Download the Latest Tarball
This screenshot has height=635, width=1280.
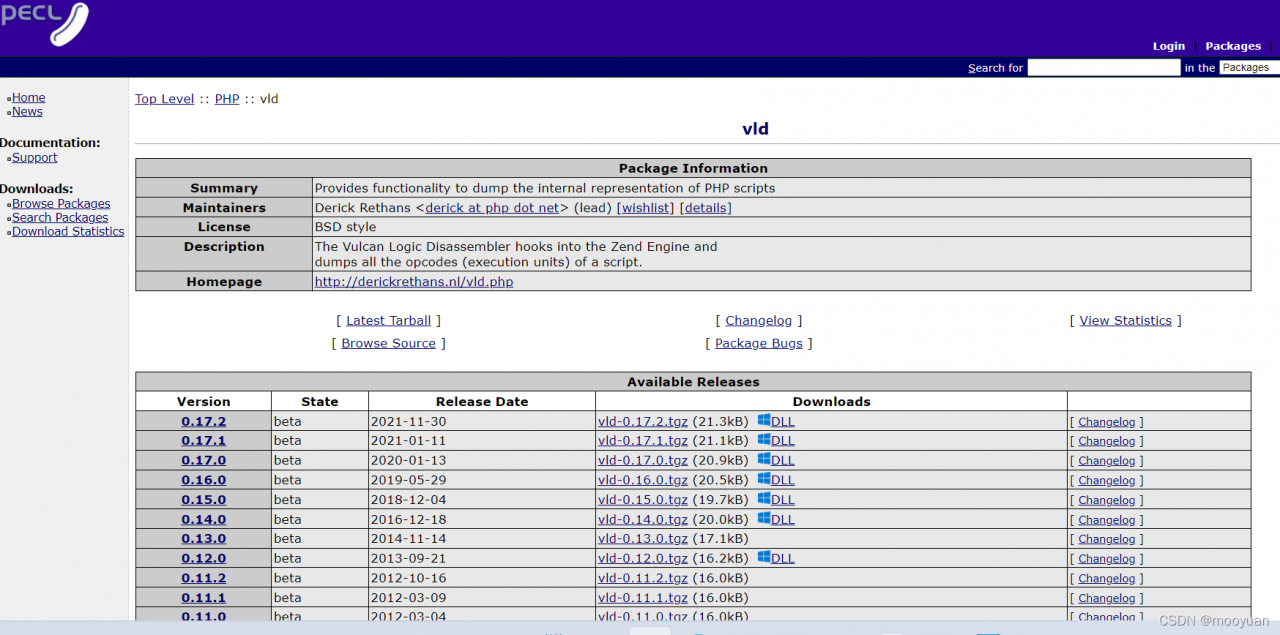pos(388,321)
